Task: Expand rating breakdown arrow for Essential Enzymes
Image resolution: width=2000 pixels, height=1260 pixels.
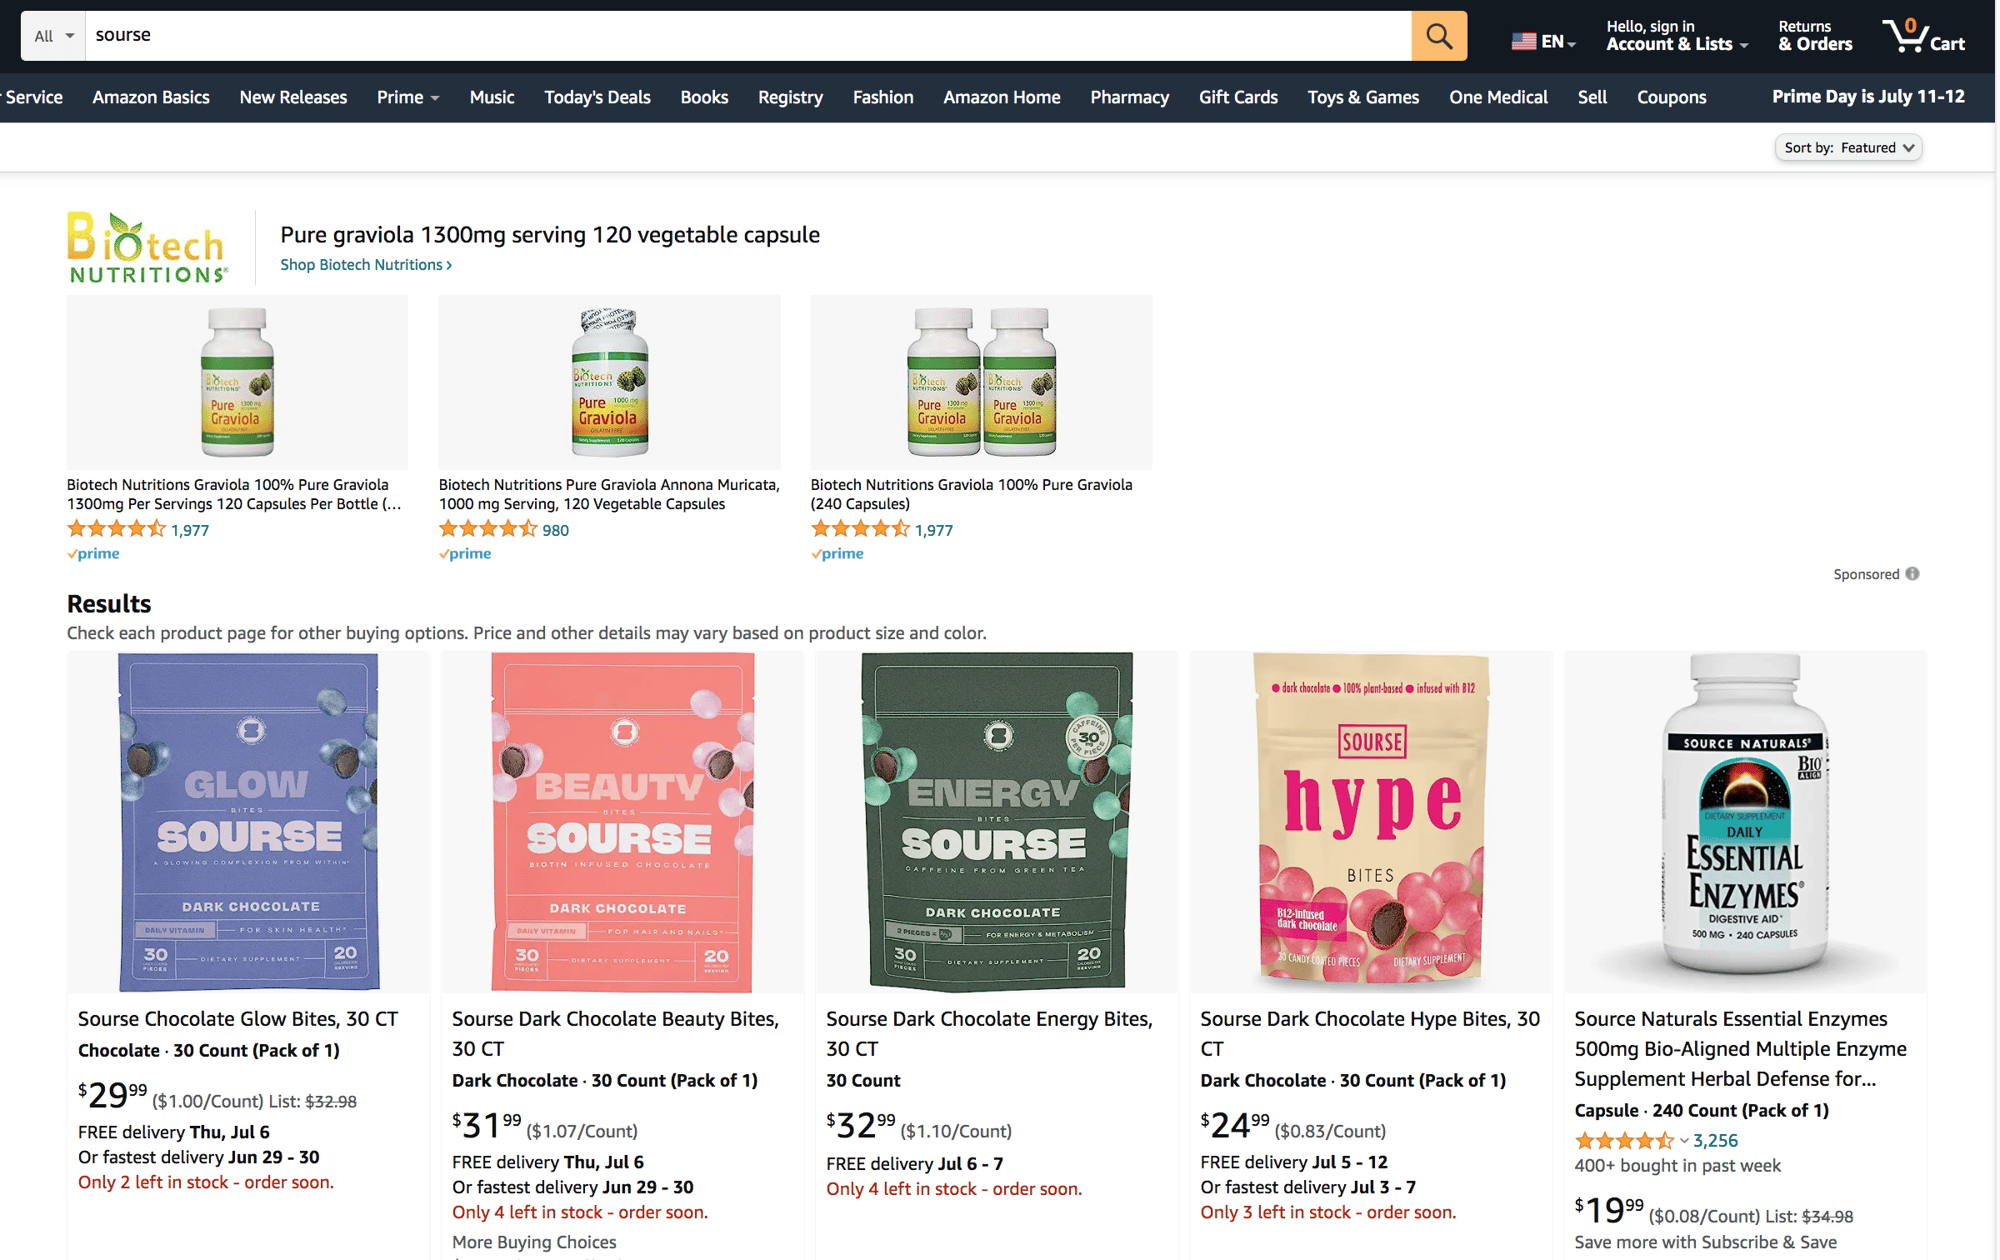Action: click(1684, 1141)
